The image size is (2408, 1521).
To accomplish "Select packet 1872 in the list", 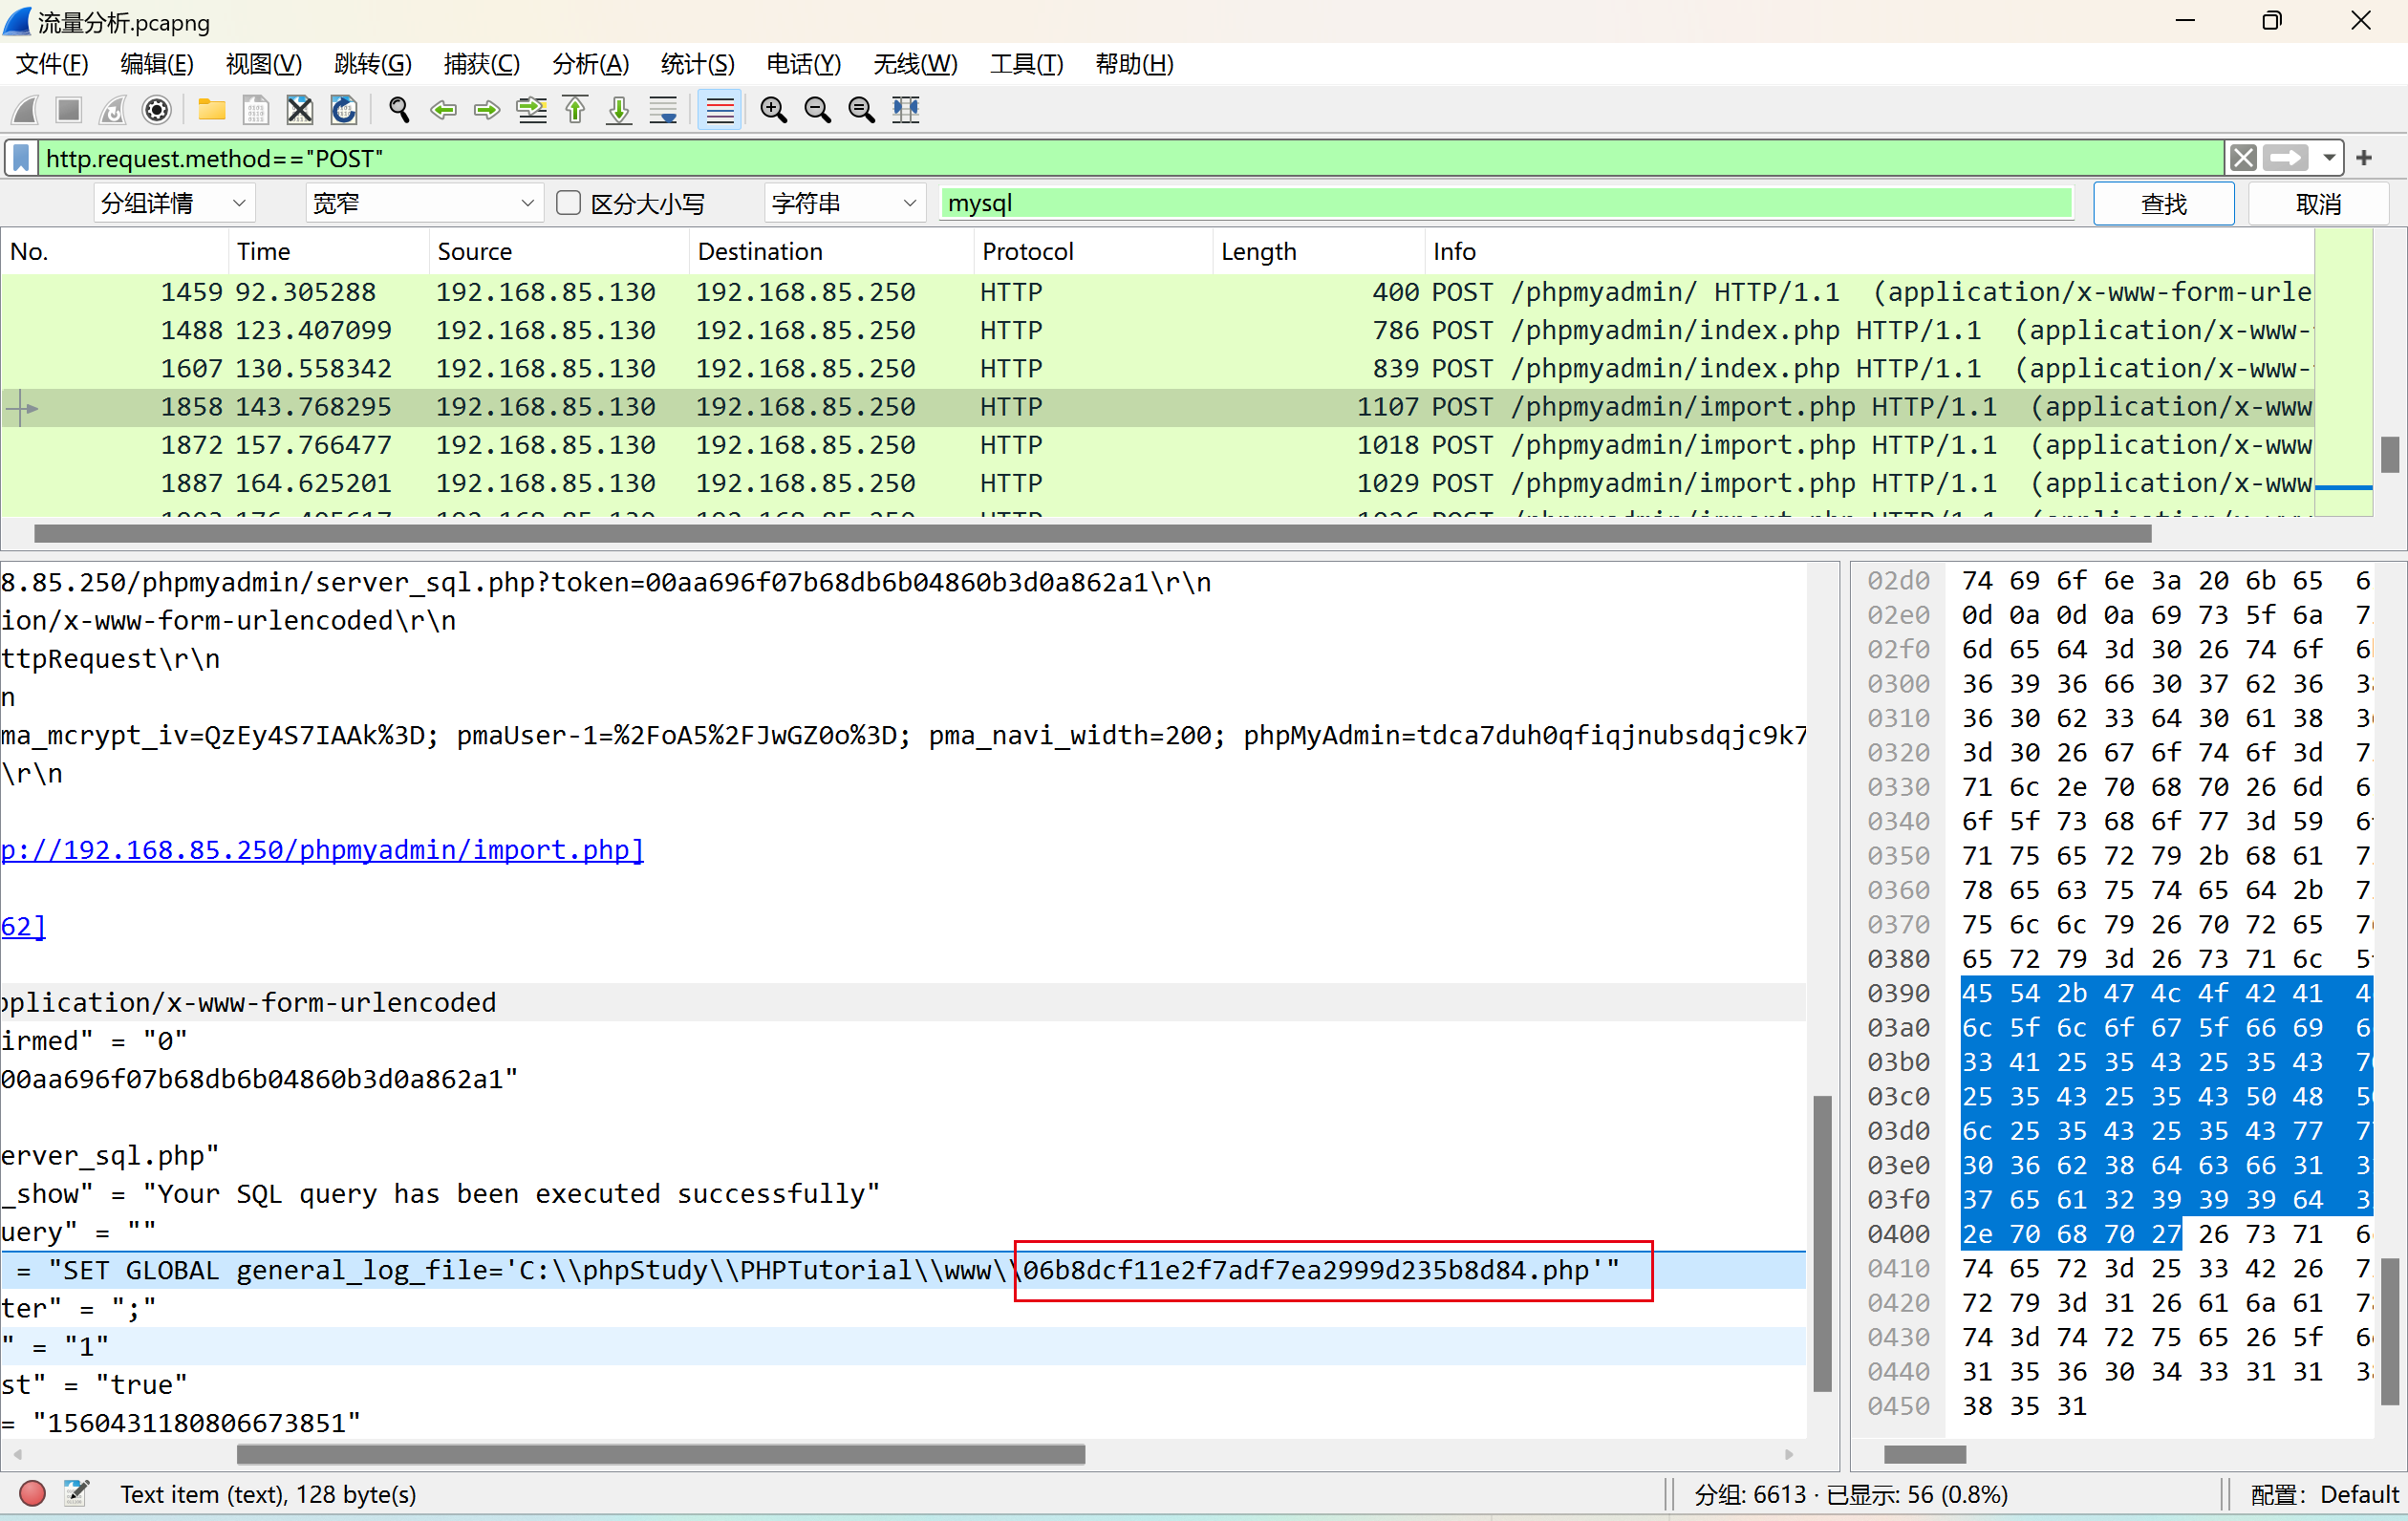I will point(1157,445).
